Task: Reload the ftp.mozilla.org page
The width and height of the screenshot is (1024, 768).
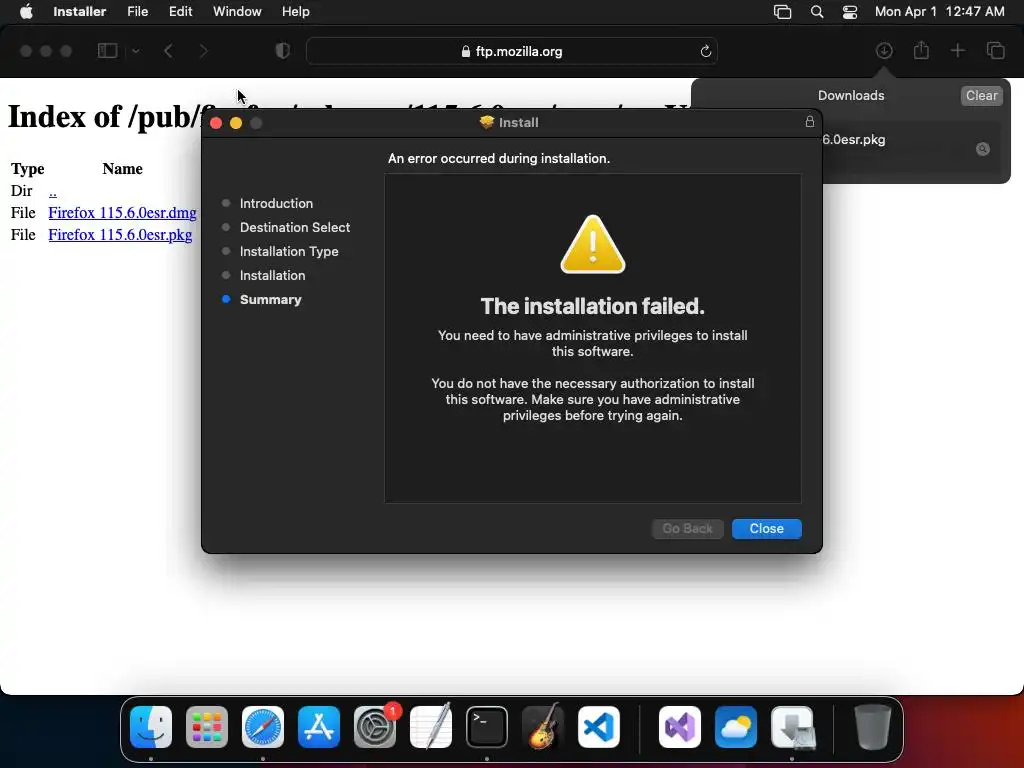Action: (705, 51)
